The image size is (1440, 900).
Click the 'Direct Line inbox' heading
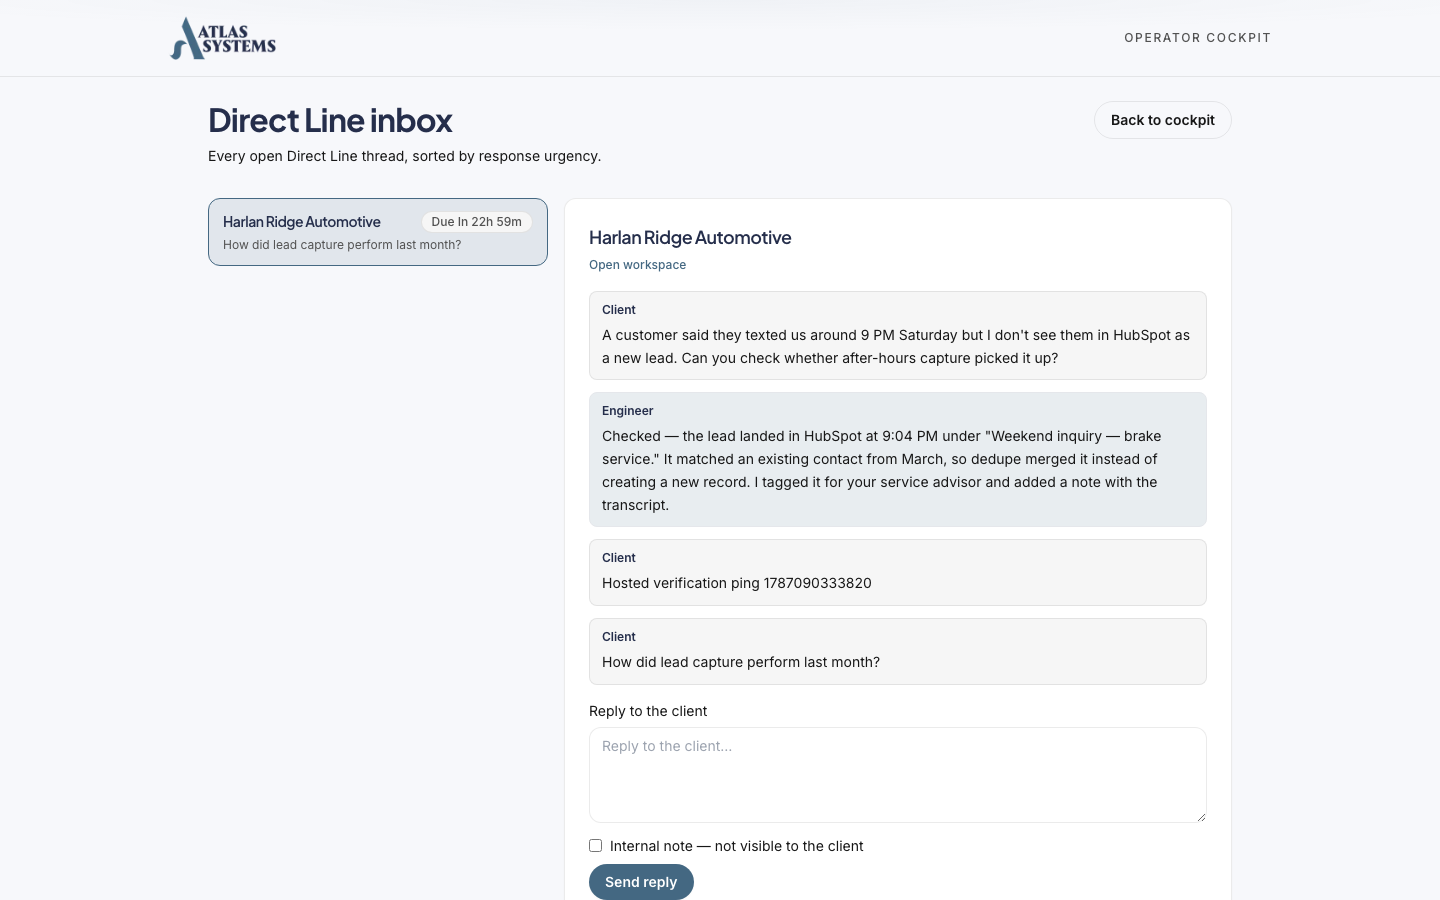pos(330,120)
